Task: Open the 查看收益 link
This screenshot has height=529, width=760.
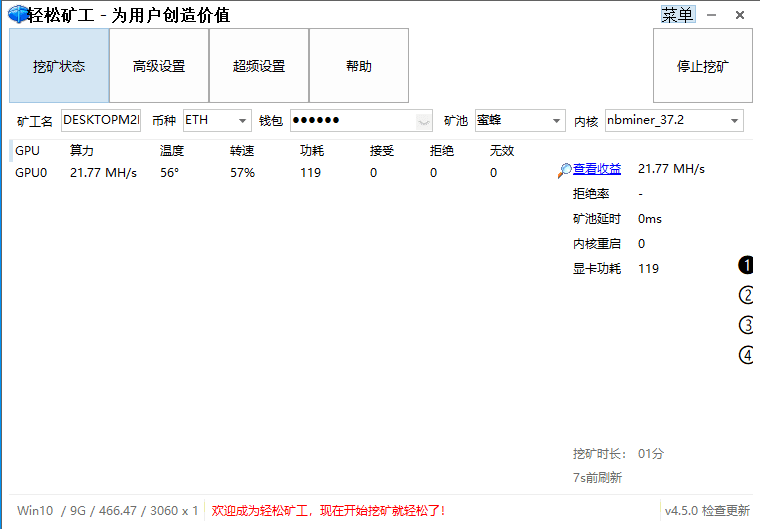Action: (x=597, y=169)
